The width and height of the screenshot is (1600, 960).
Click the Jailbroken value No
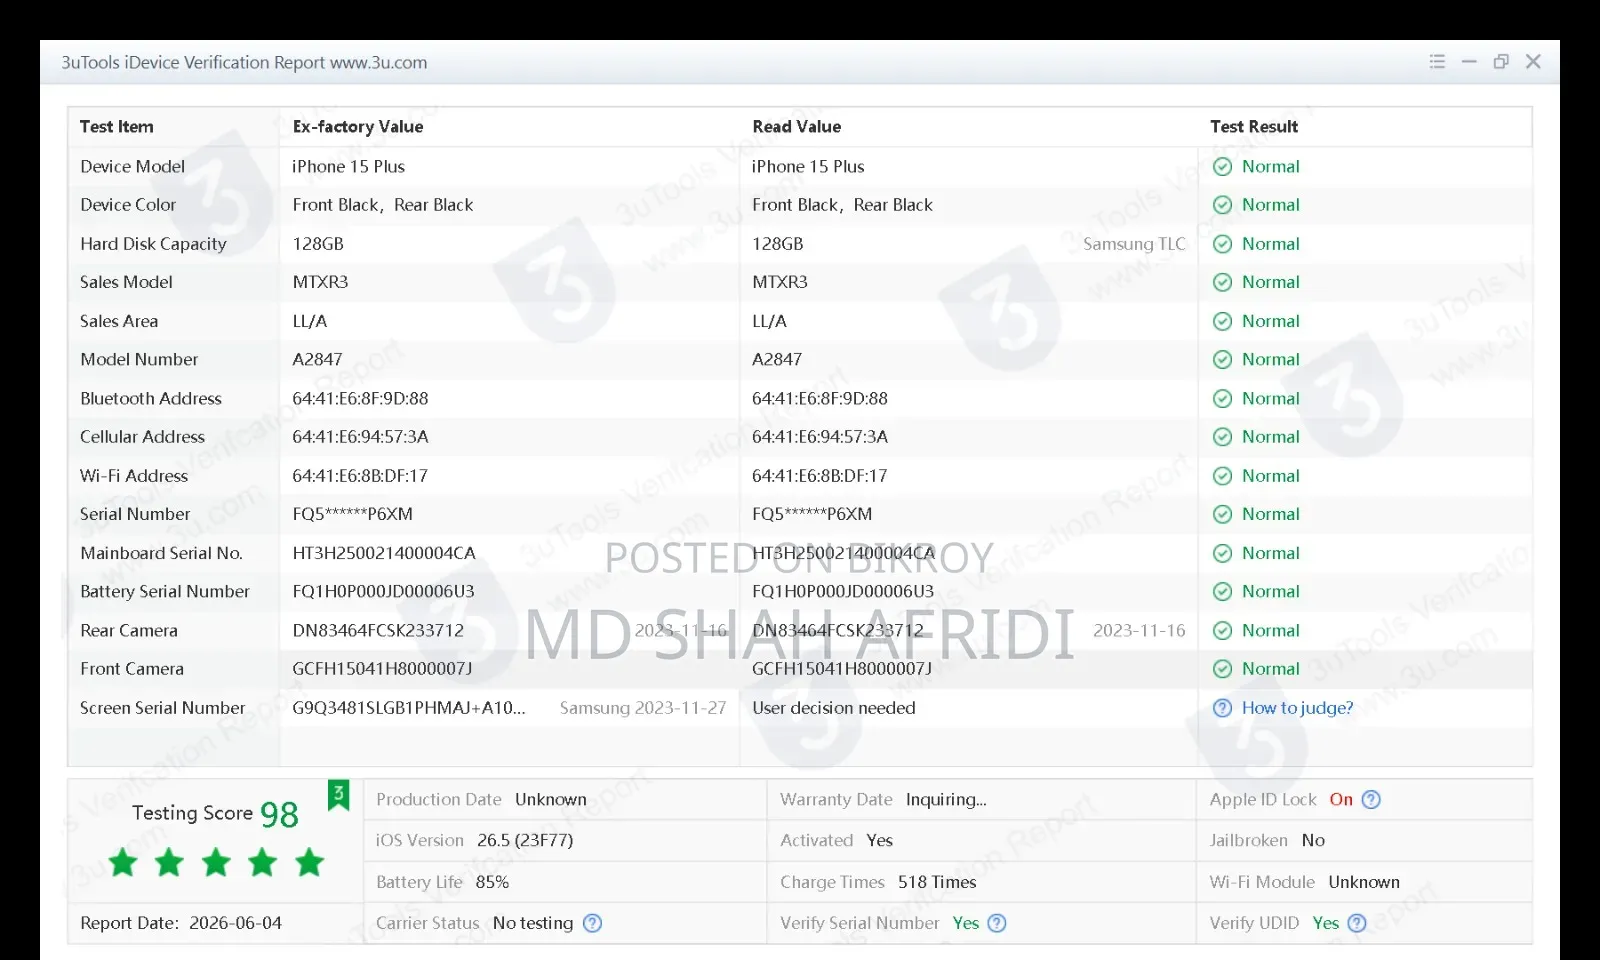point(1313,841)
